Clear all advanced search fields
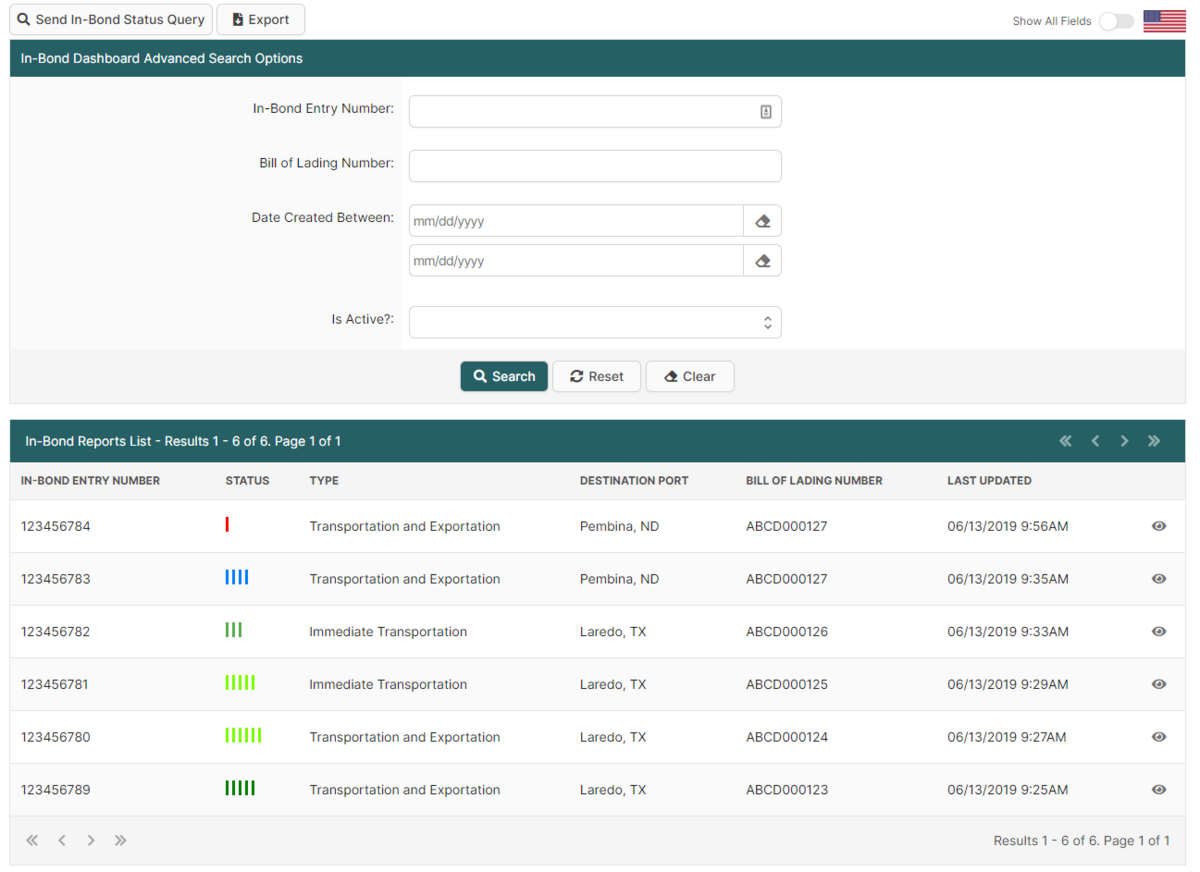The height and width of the screenshot is (872, 1200). [x=690, y=376]
